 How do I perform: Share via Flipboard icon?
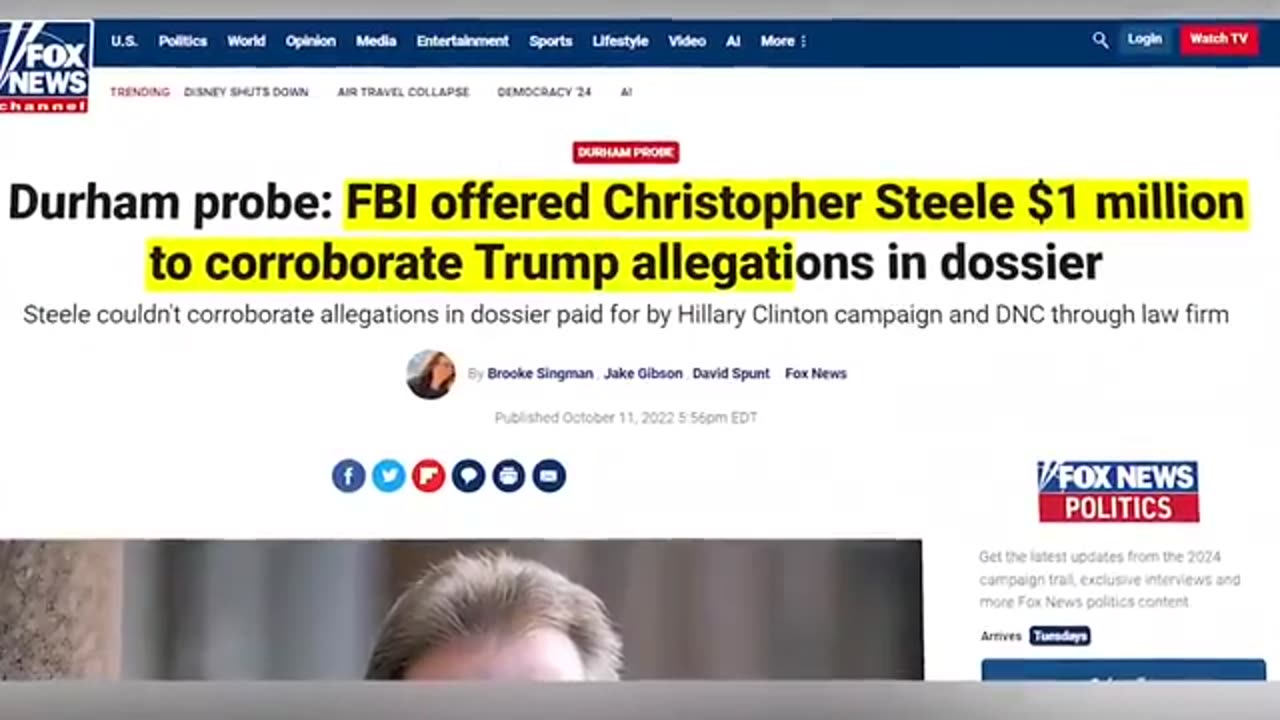click(428, 476)
